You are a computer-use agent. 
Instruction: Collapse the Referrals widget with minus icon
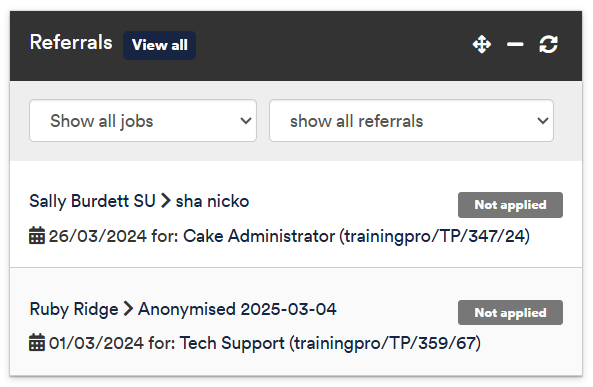515,45
